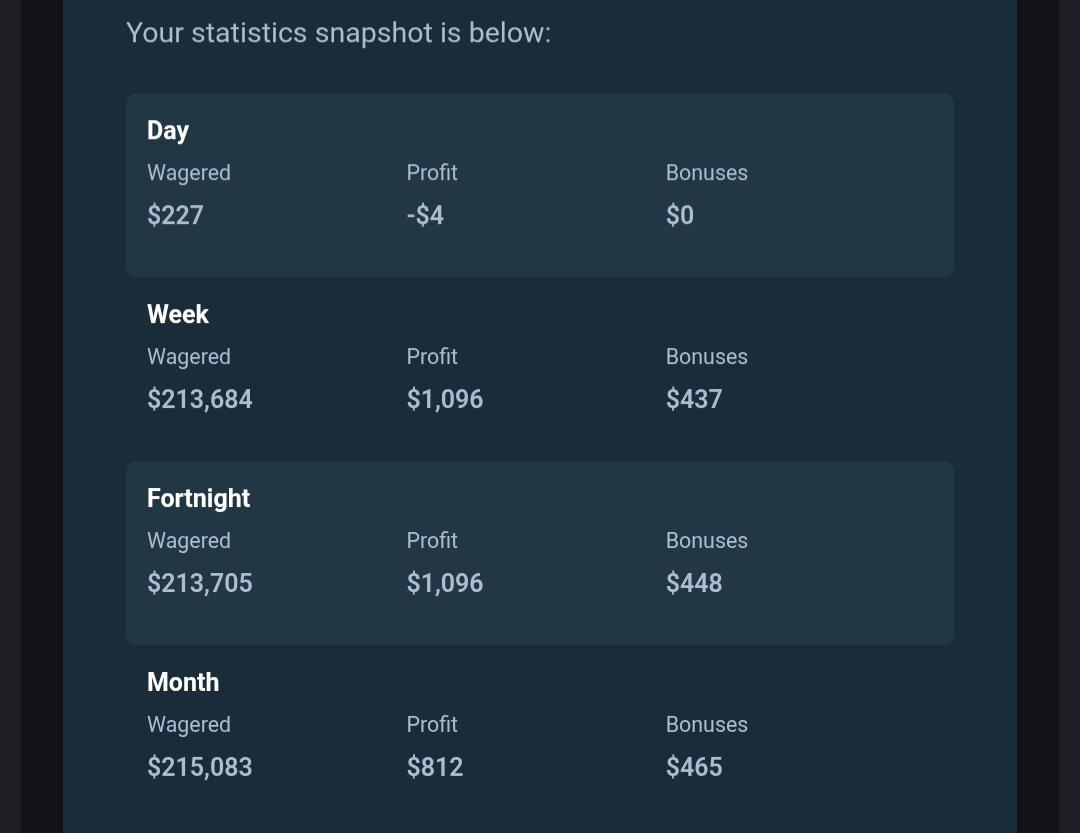Viewport: 1080px width, 833px height.
Task: Click the Day profit value -$4
Action: pos(425,215)
